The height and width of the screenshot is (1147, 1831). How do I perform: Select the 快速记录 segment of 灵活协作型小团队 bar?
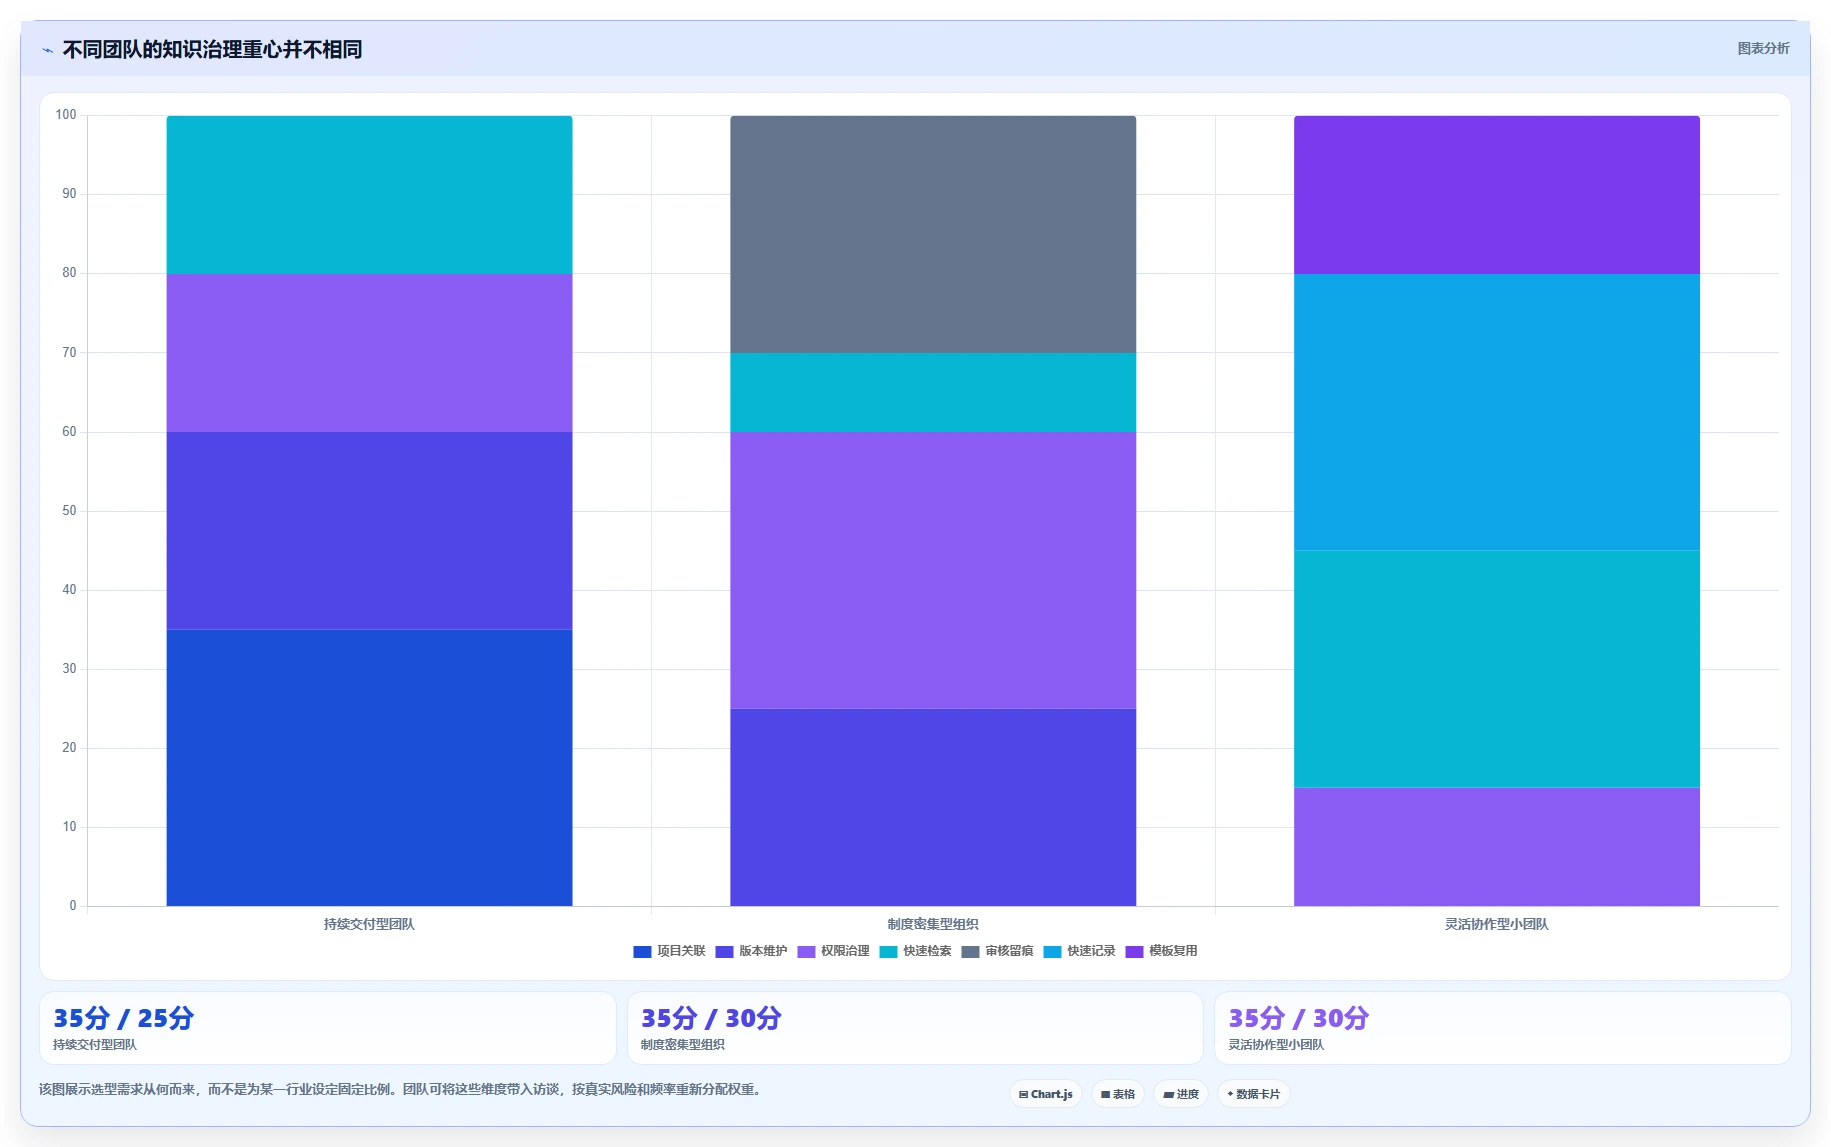[1497, 412]
